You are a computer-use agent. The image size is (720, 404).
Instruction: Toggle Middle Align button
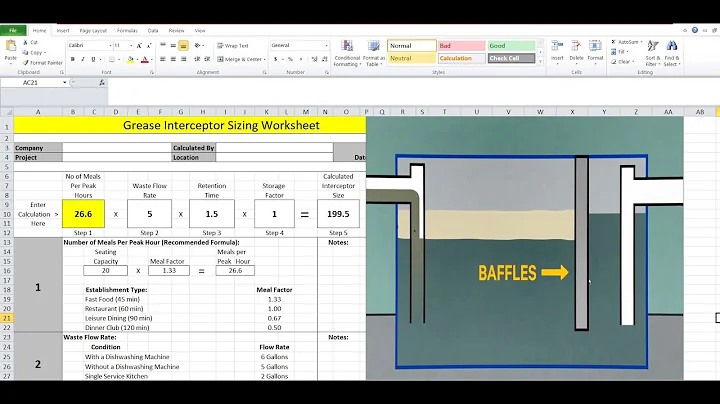click(173, 45)
